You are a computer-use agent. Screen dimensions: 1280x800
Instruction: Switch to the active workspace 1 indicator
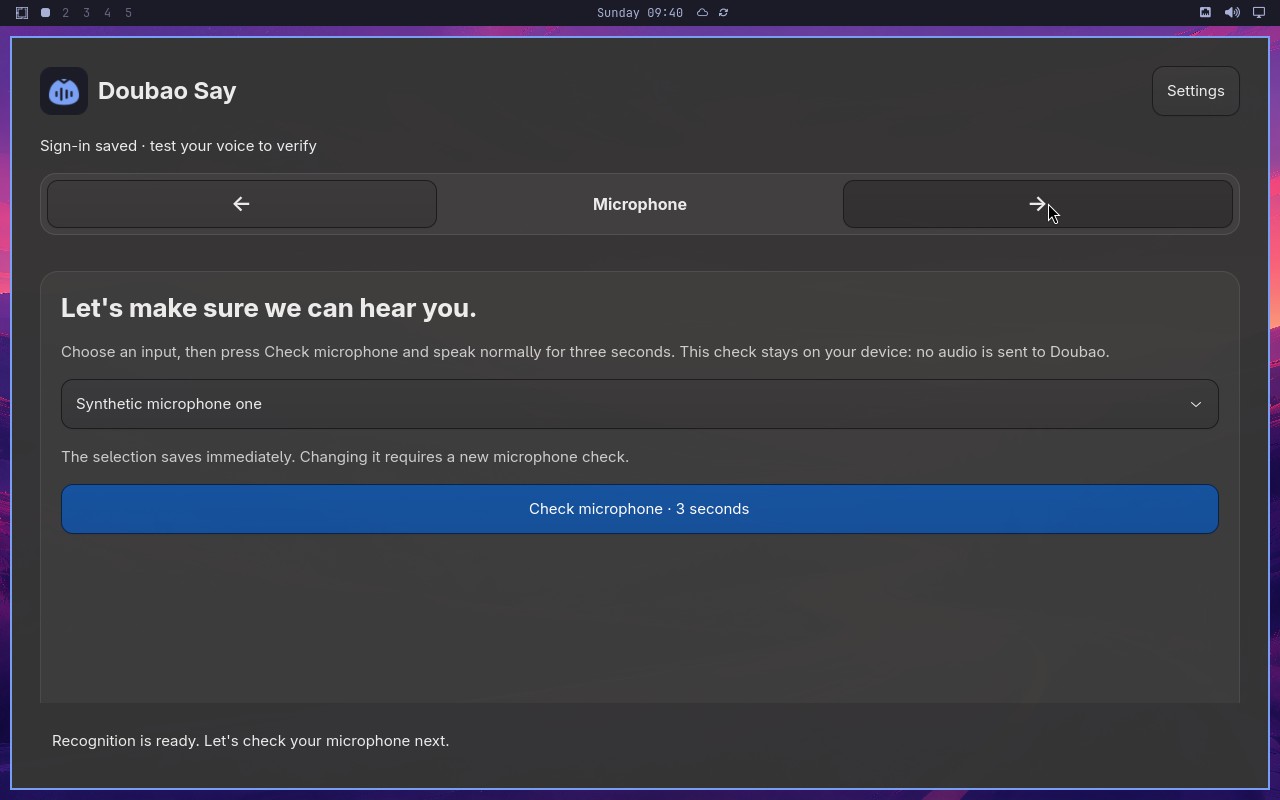click(x=45, y=13)
